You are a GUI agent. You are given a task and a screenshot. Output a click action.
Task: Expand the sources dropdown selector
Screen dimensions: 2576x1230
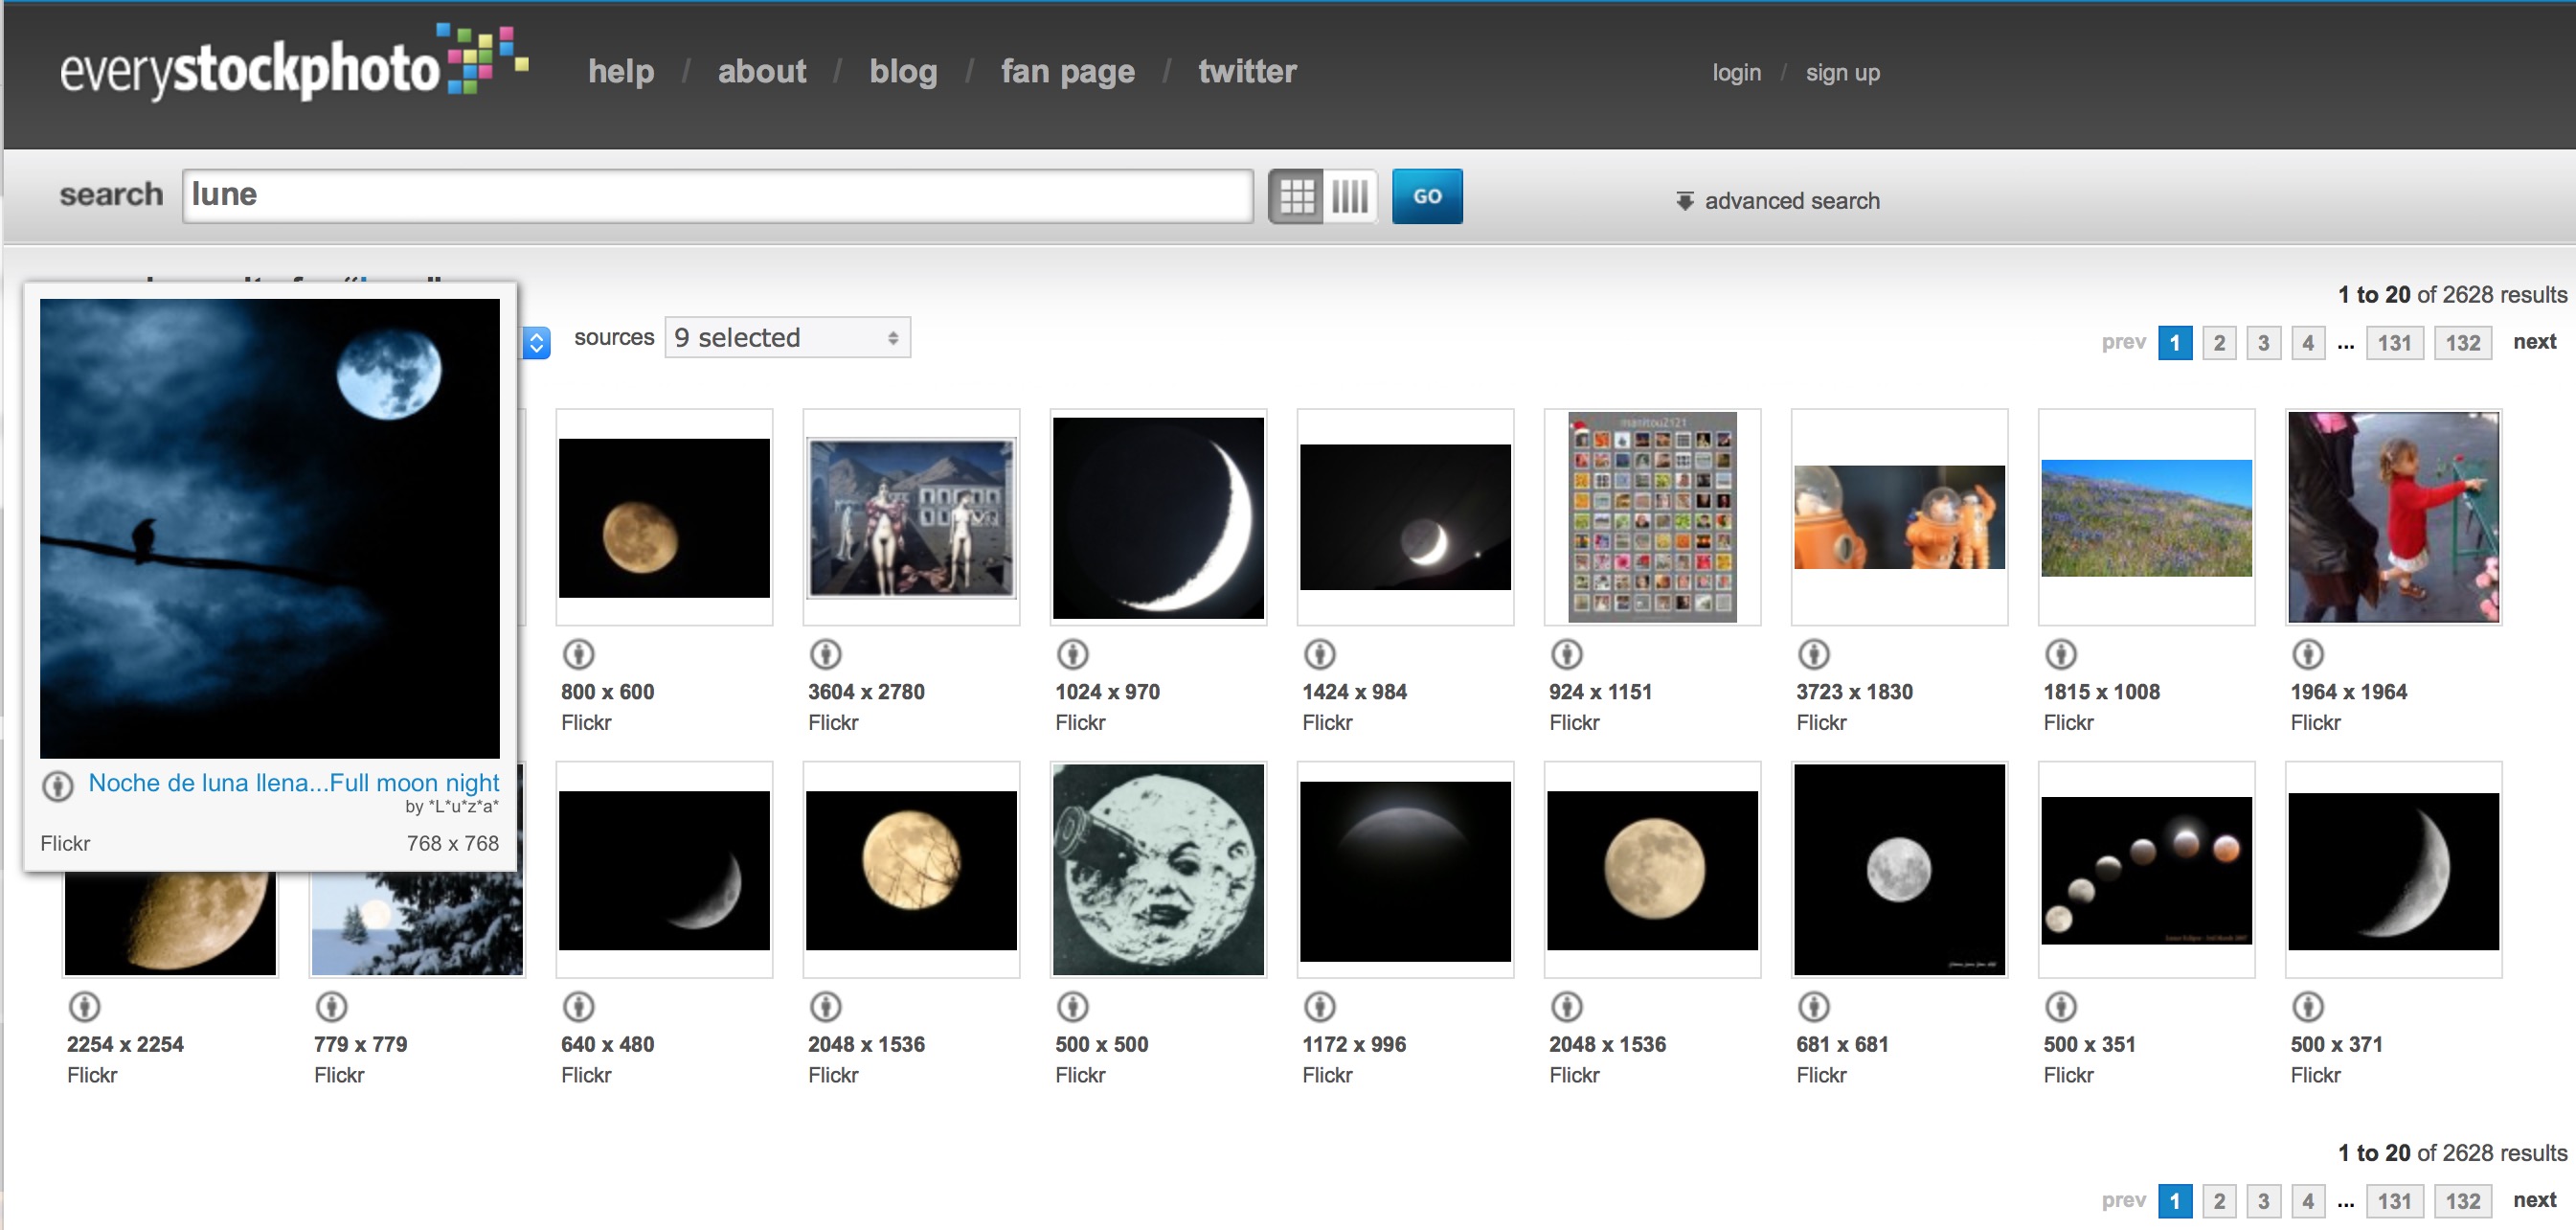coord(785,339)
